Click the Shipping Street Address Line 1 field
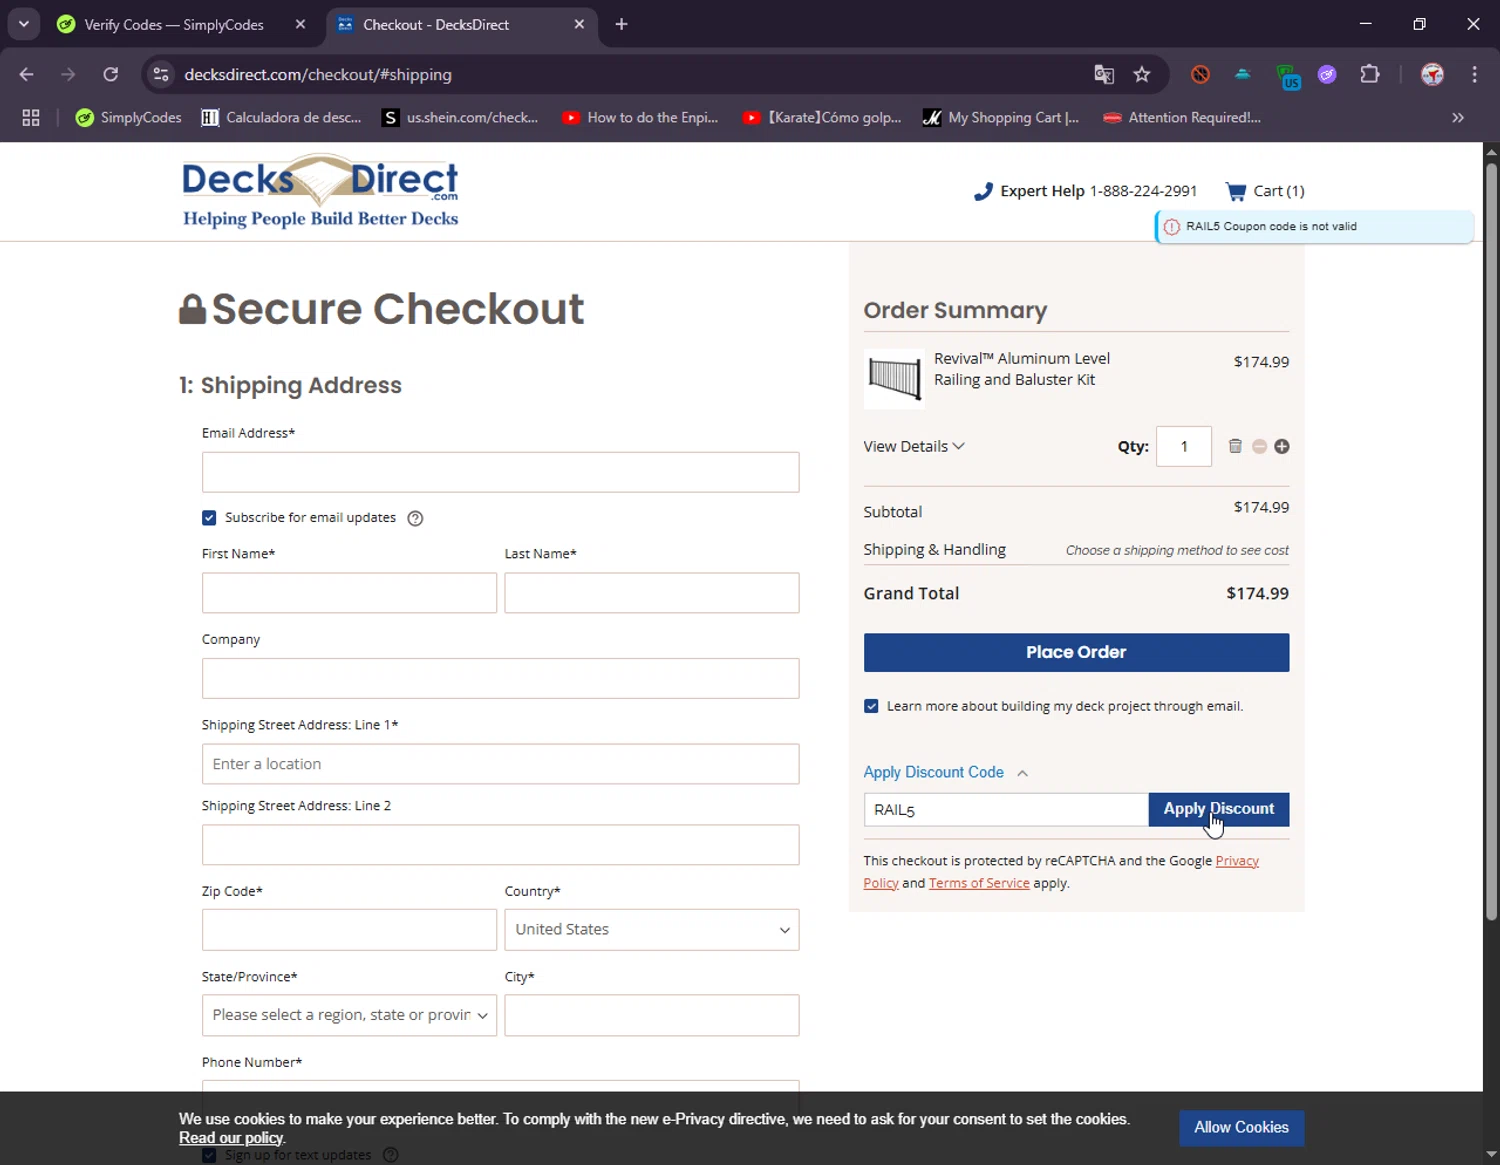 point(500,764)
